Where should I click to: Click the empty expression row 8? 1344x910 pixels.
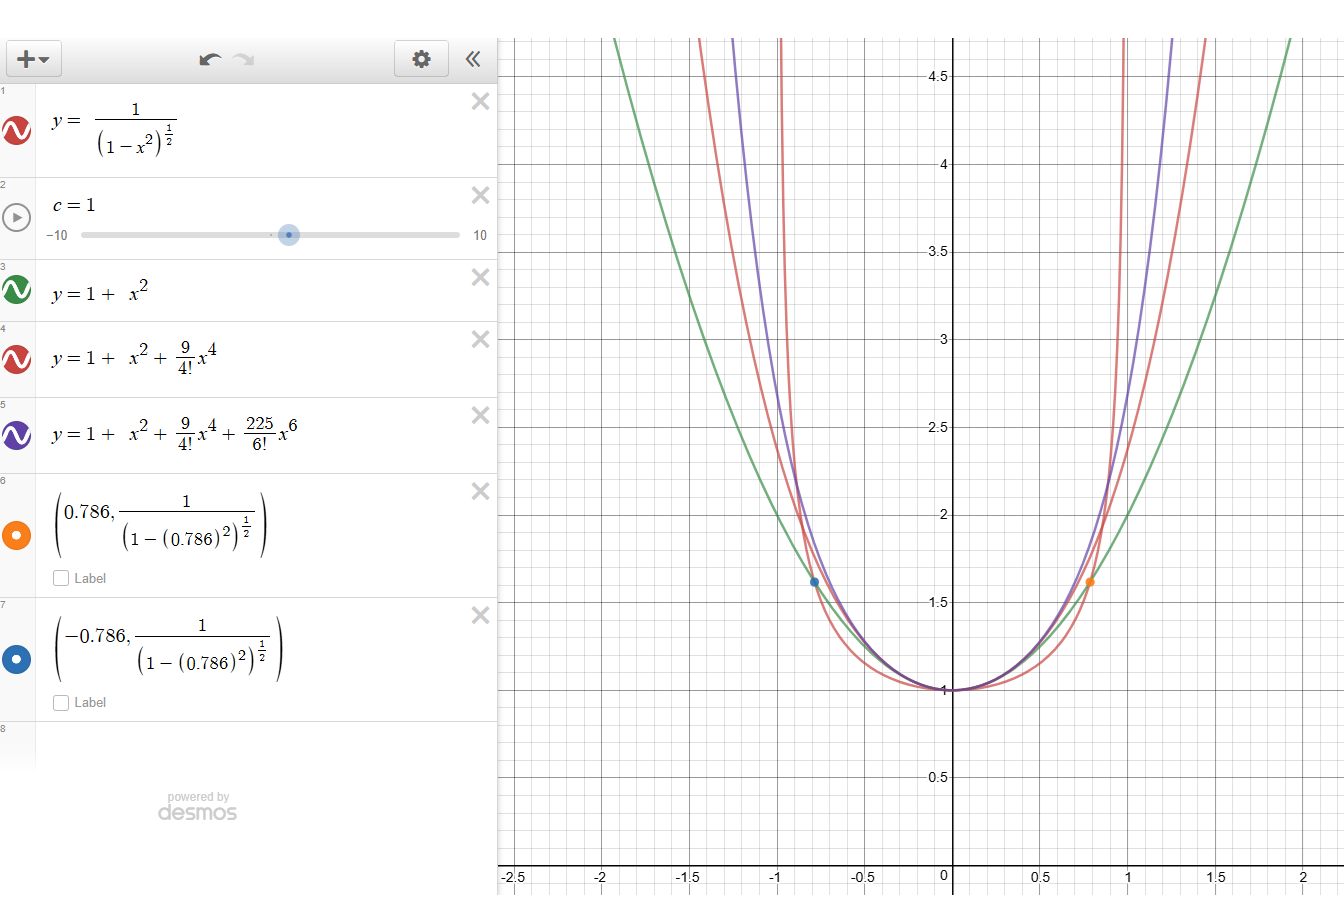265,743
